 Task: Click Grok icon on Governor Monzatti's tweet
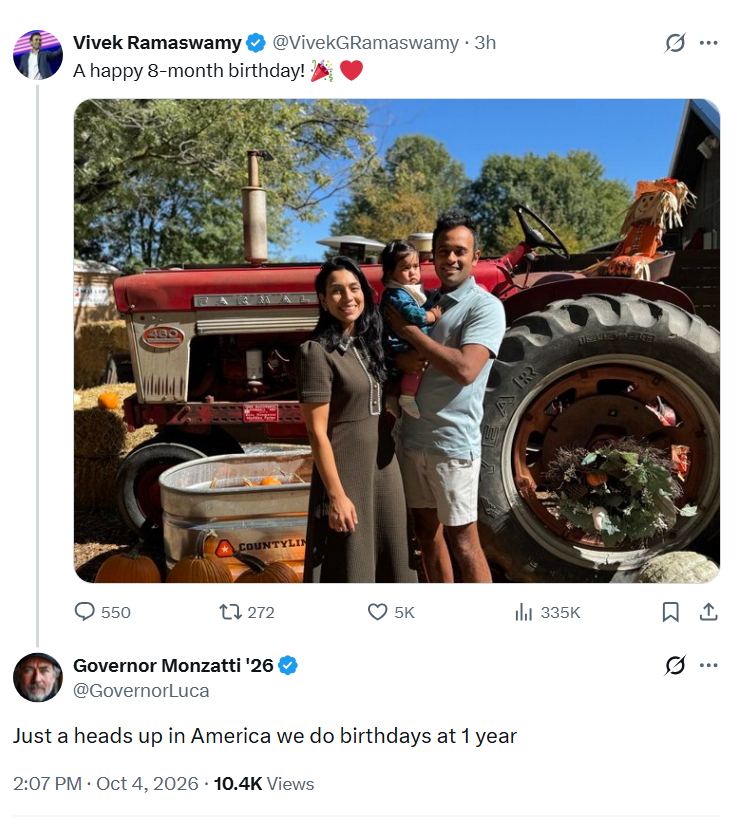coord(675,665)
